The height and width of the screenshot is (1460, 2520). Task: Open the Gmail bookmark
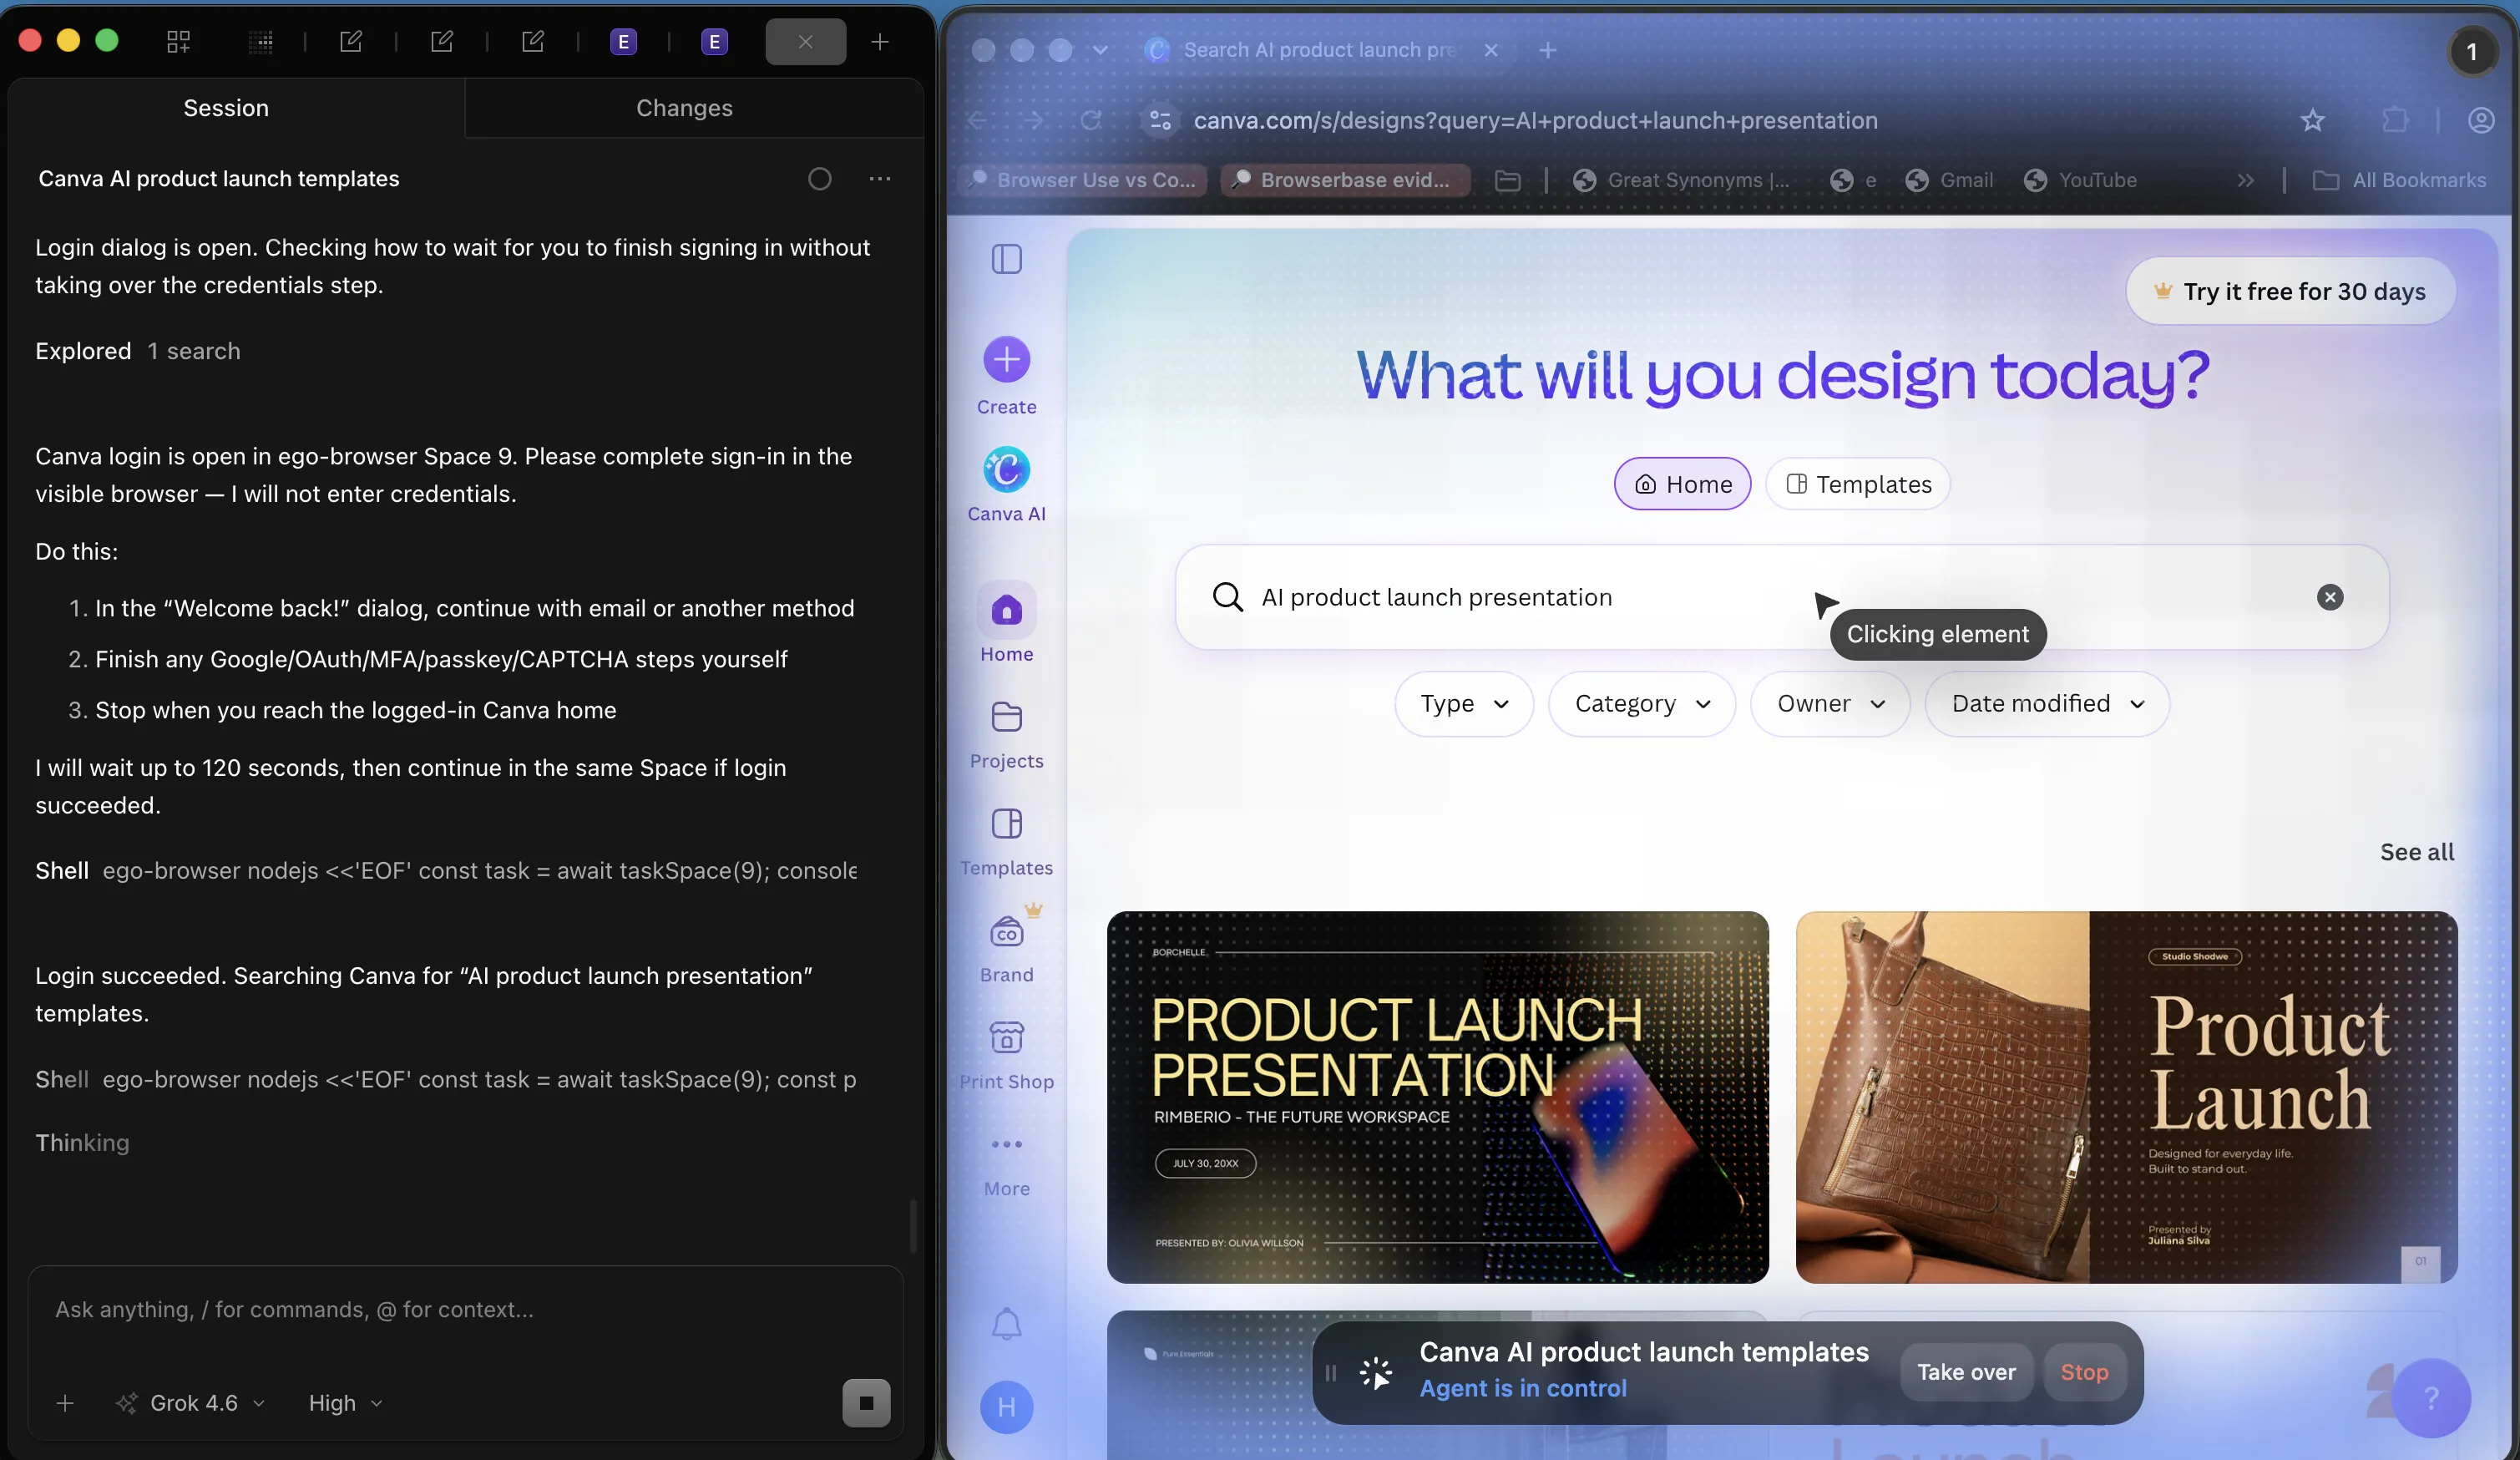click(1949, 180)
